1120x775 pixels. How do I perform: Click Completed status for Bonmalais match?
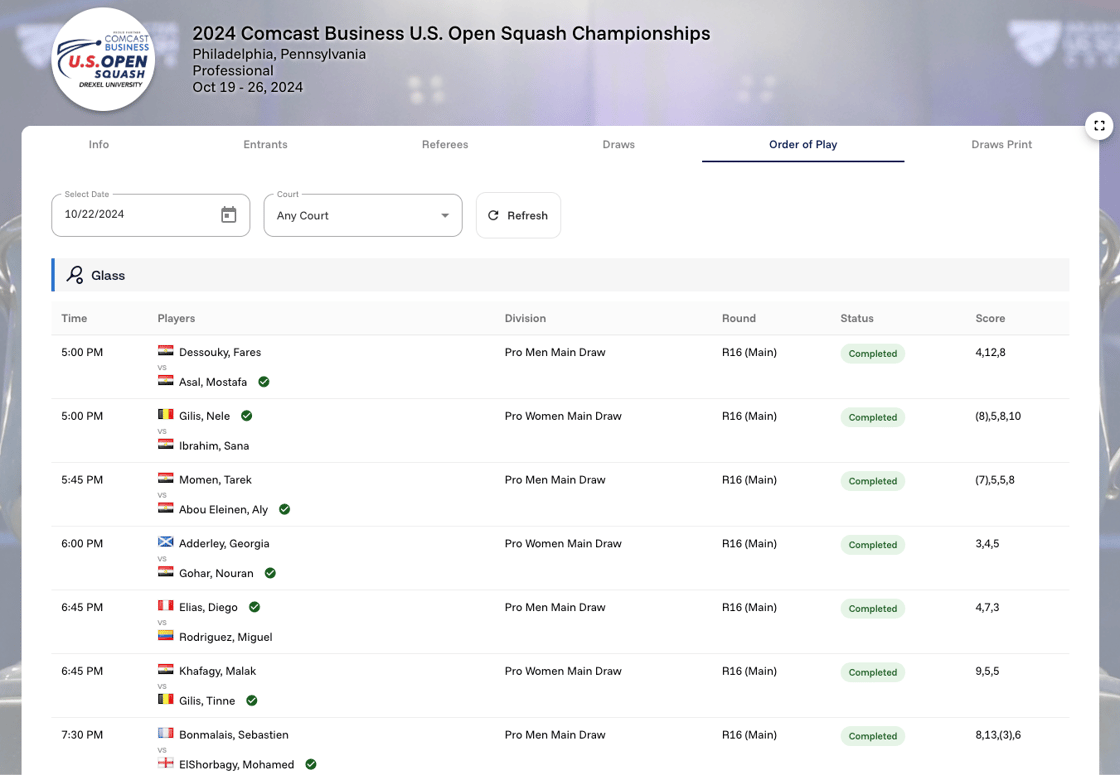(872, 736)
